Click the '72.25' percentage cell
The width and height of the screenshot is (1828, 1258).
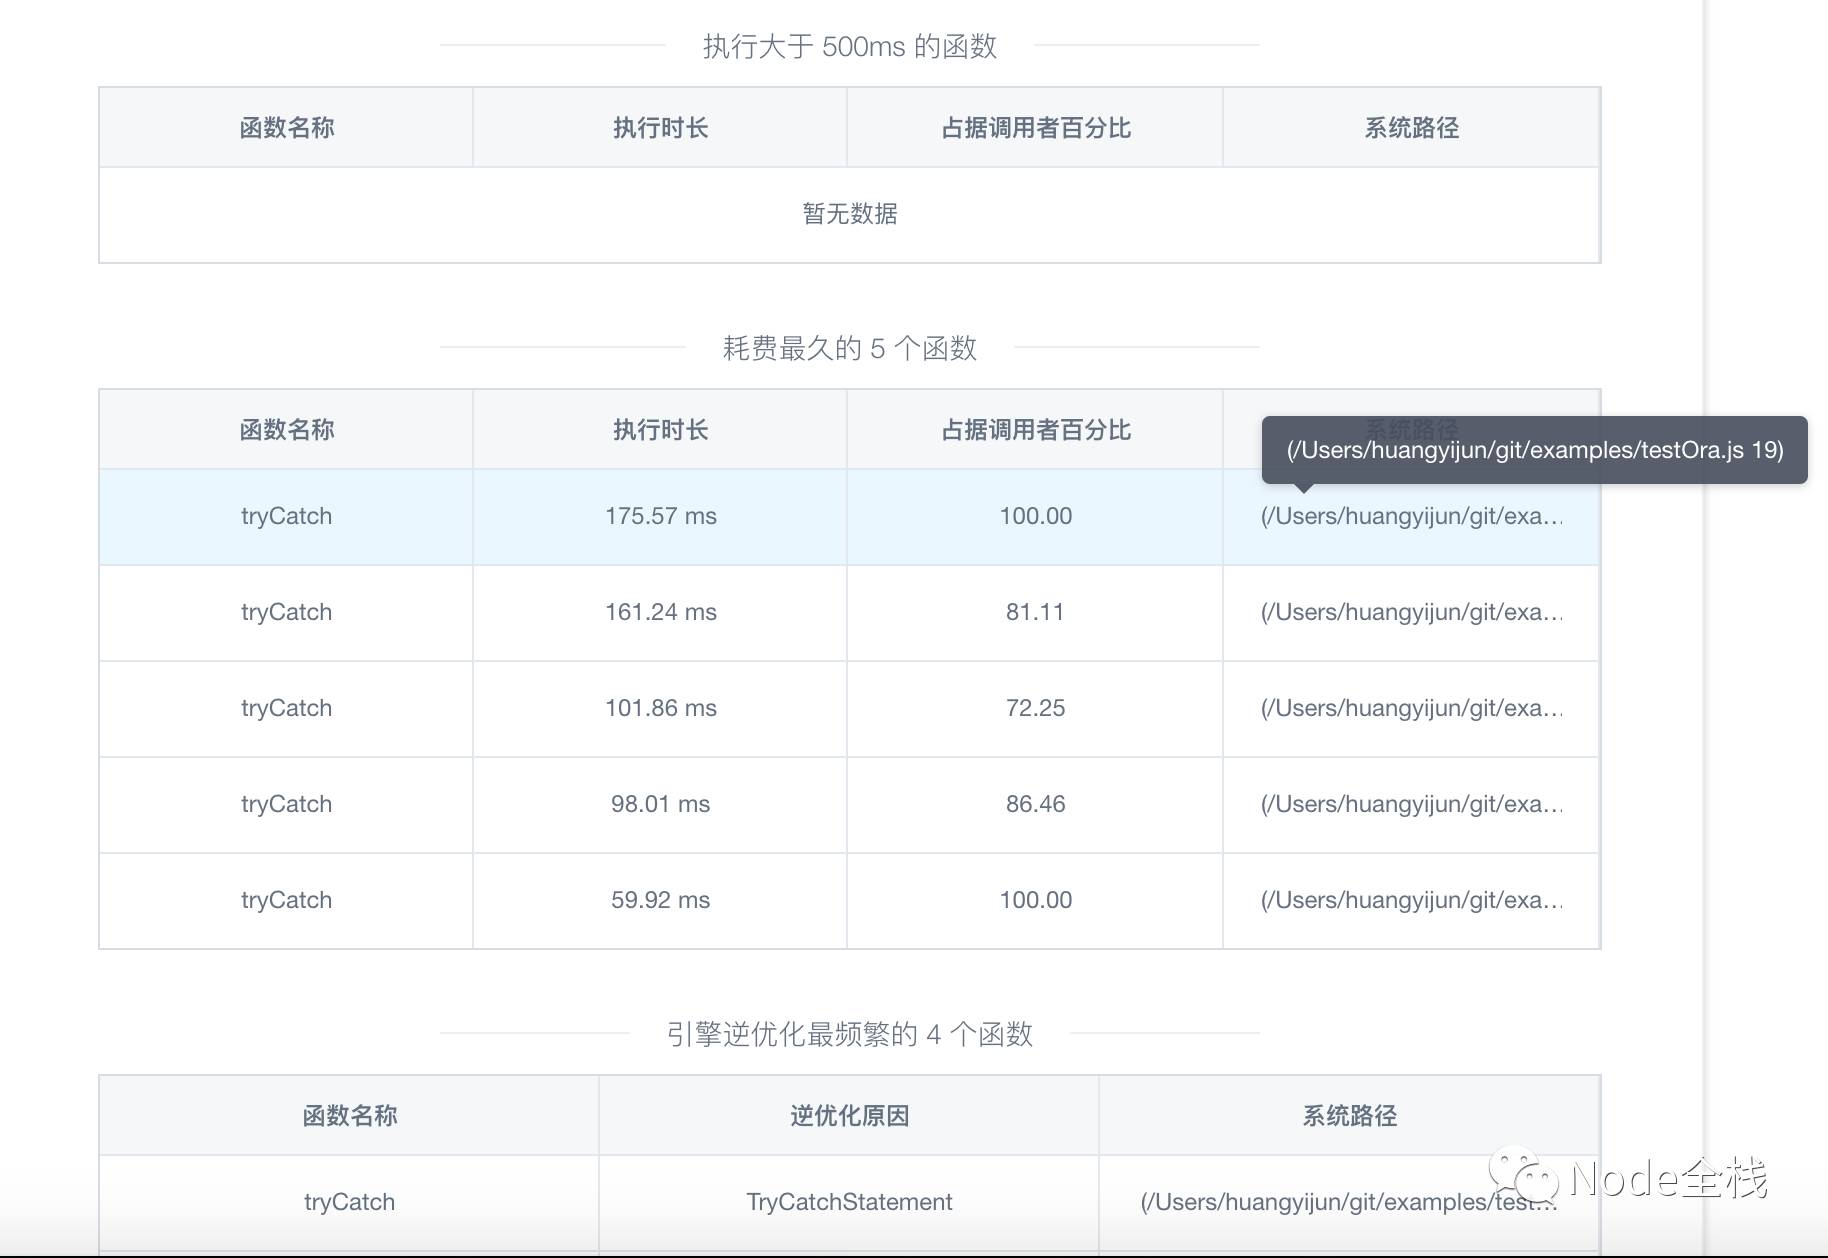point(1036,708)
